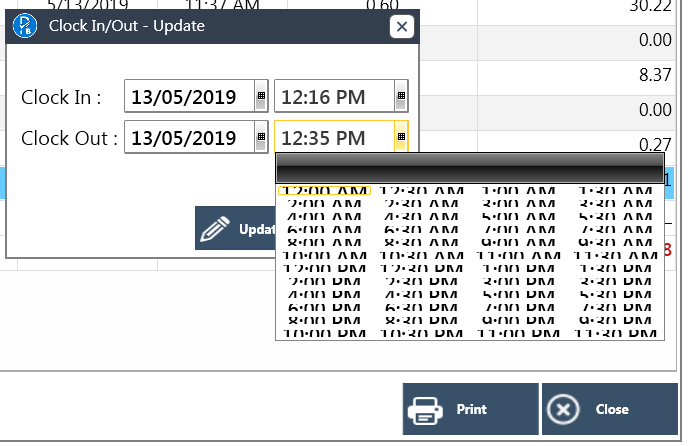This screenshot has height=446, width=688.
Task: Open the Clock In time dropdown
Action: 401,97
